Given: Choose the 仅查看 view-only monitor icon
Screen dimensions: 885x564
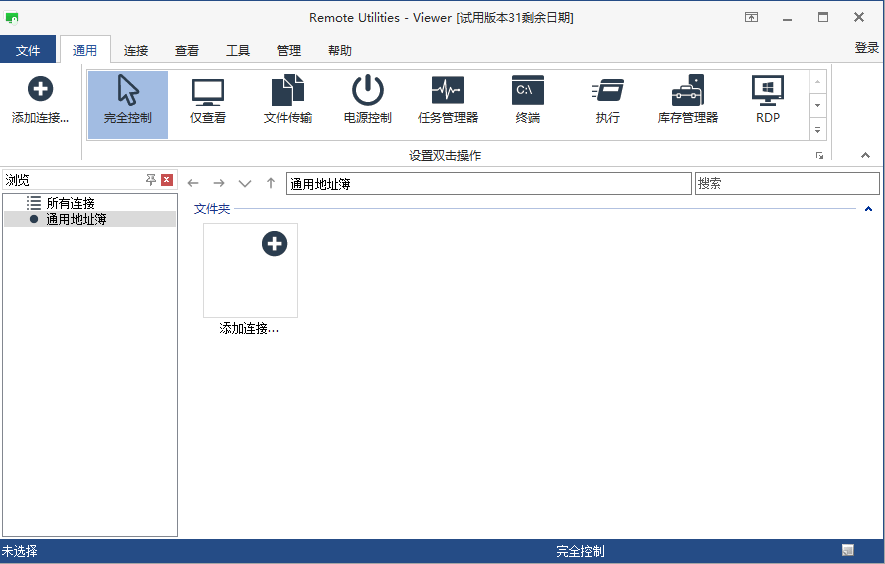Looking at the screenshot, I should click(x=208, y=91).
